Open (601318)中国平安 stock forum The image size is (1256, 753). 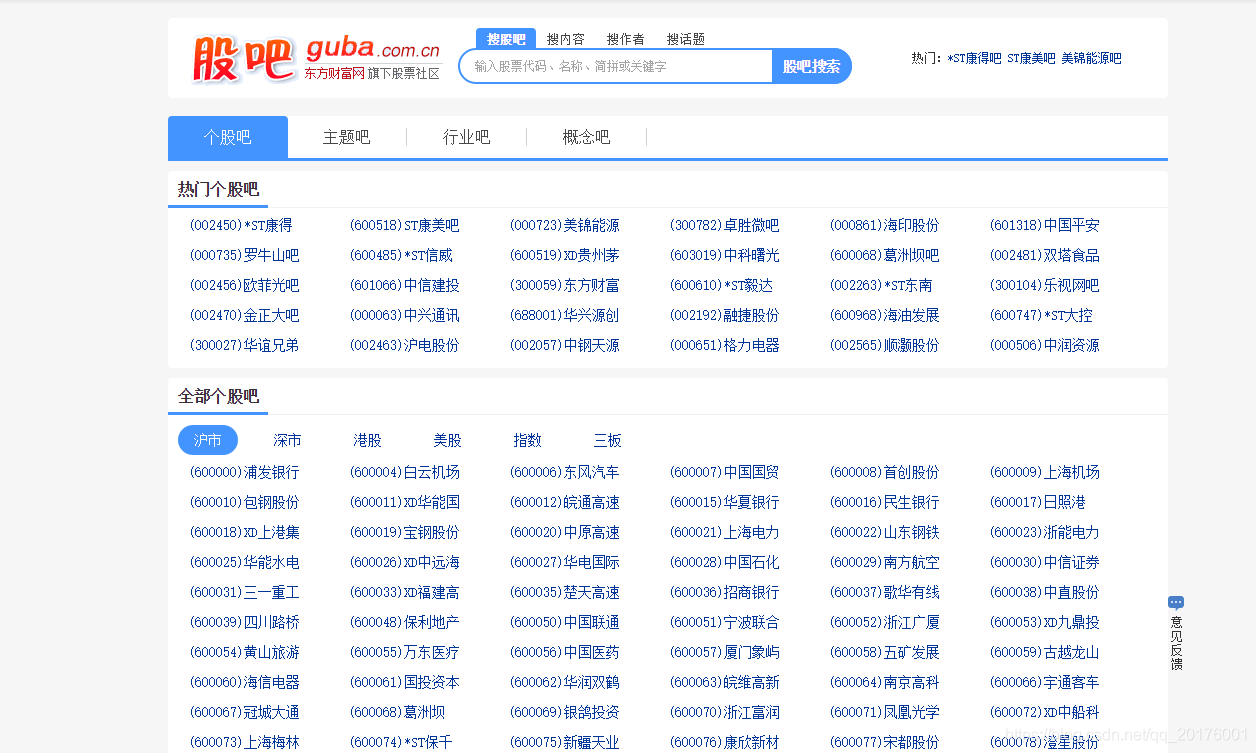point(1044,225)
